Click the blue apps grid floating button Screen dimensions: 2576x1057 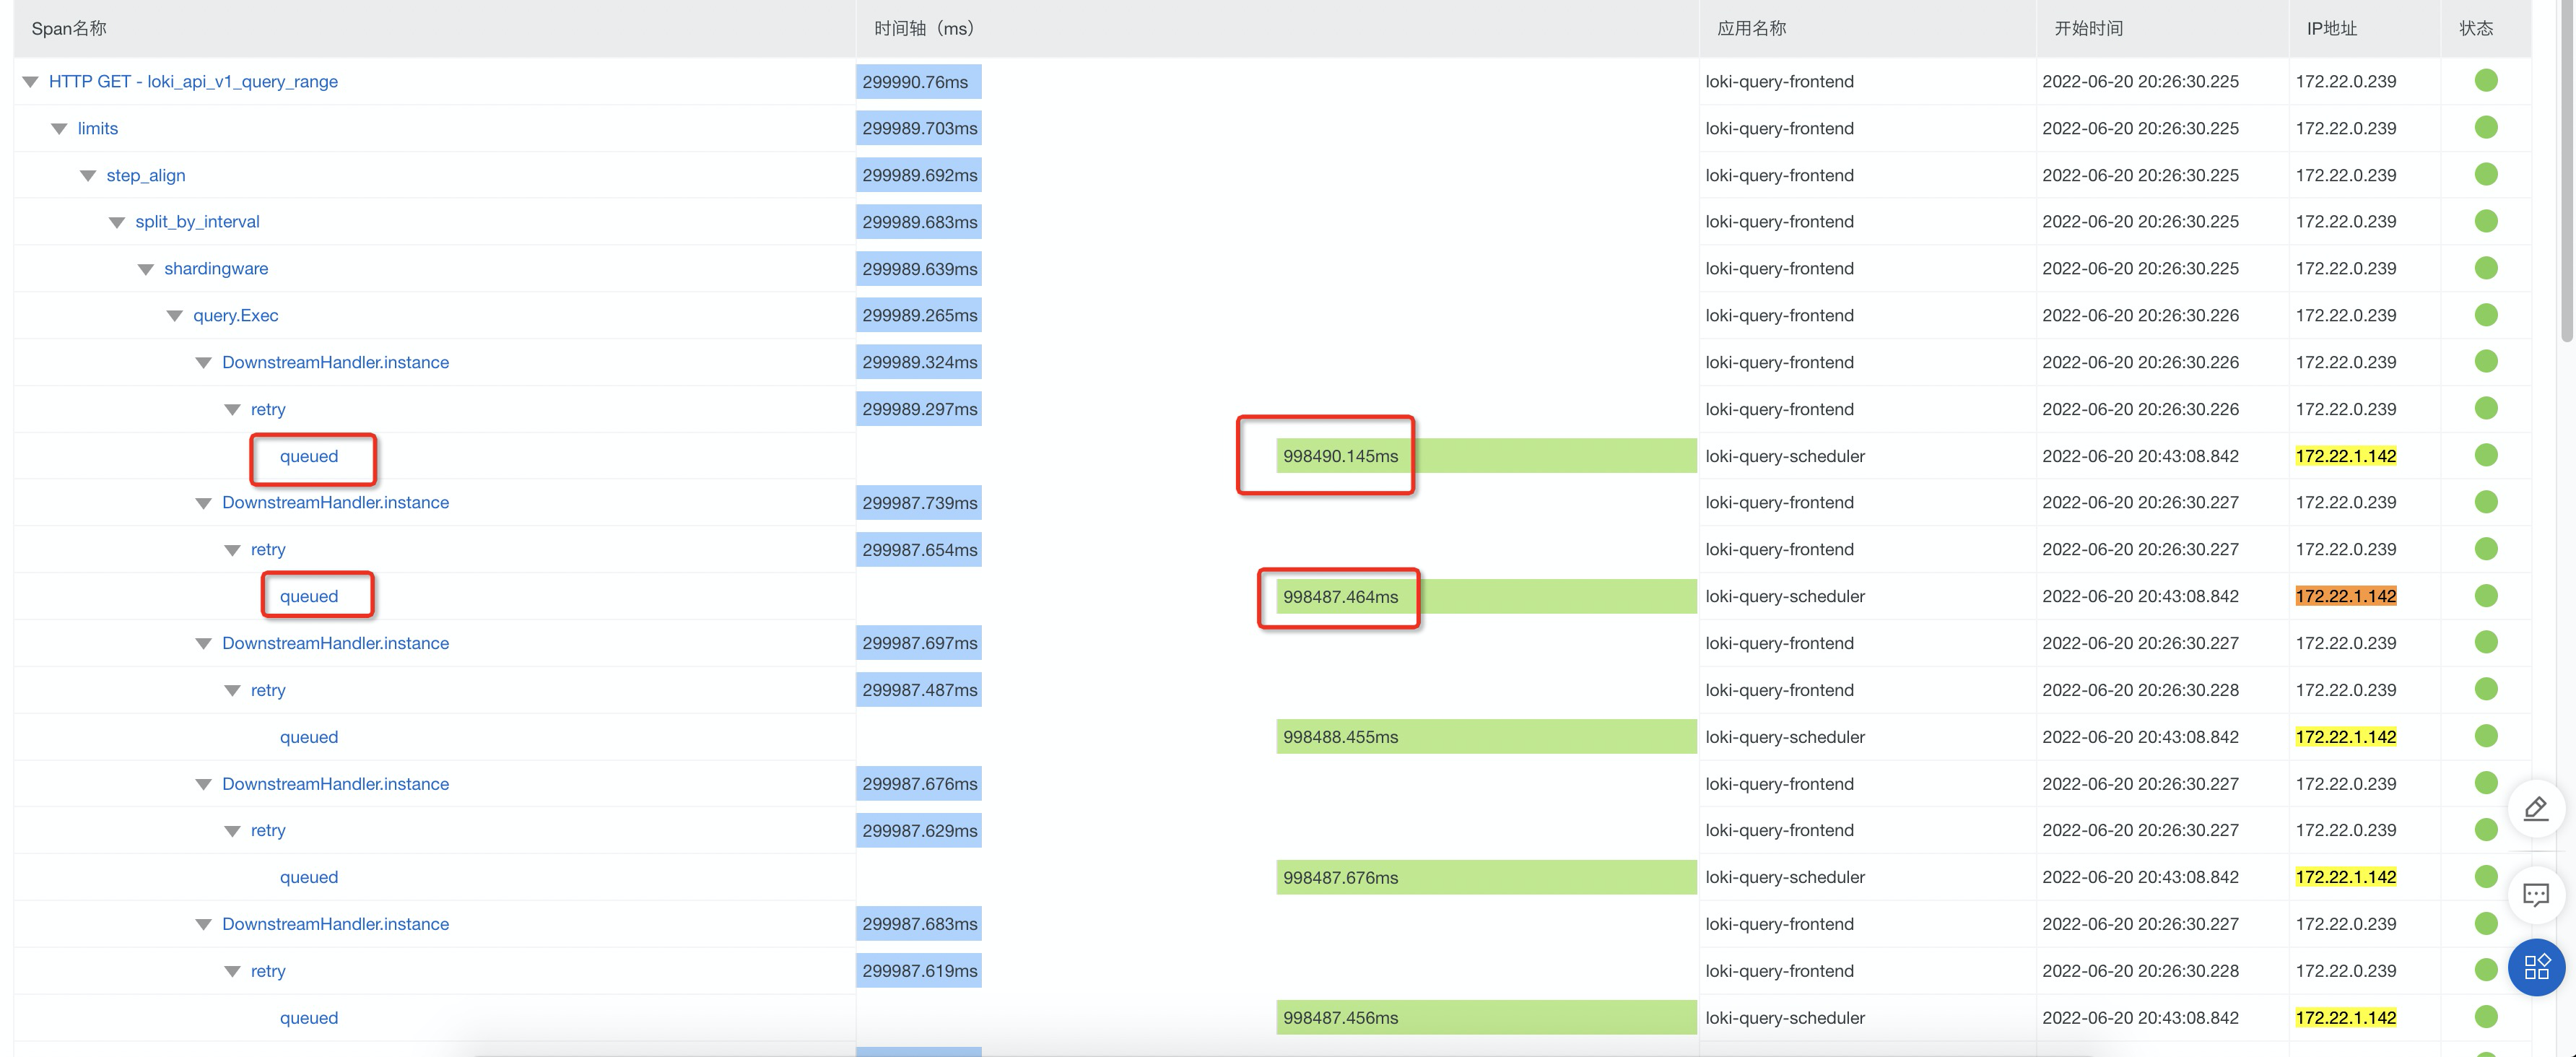click(x=2537, y=968)
